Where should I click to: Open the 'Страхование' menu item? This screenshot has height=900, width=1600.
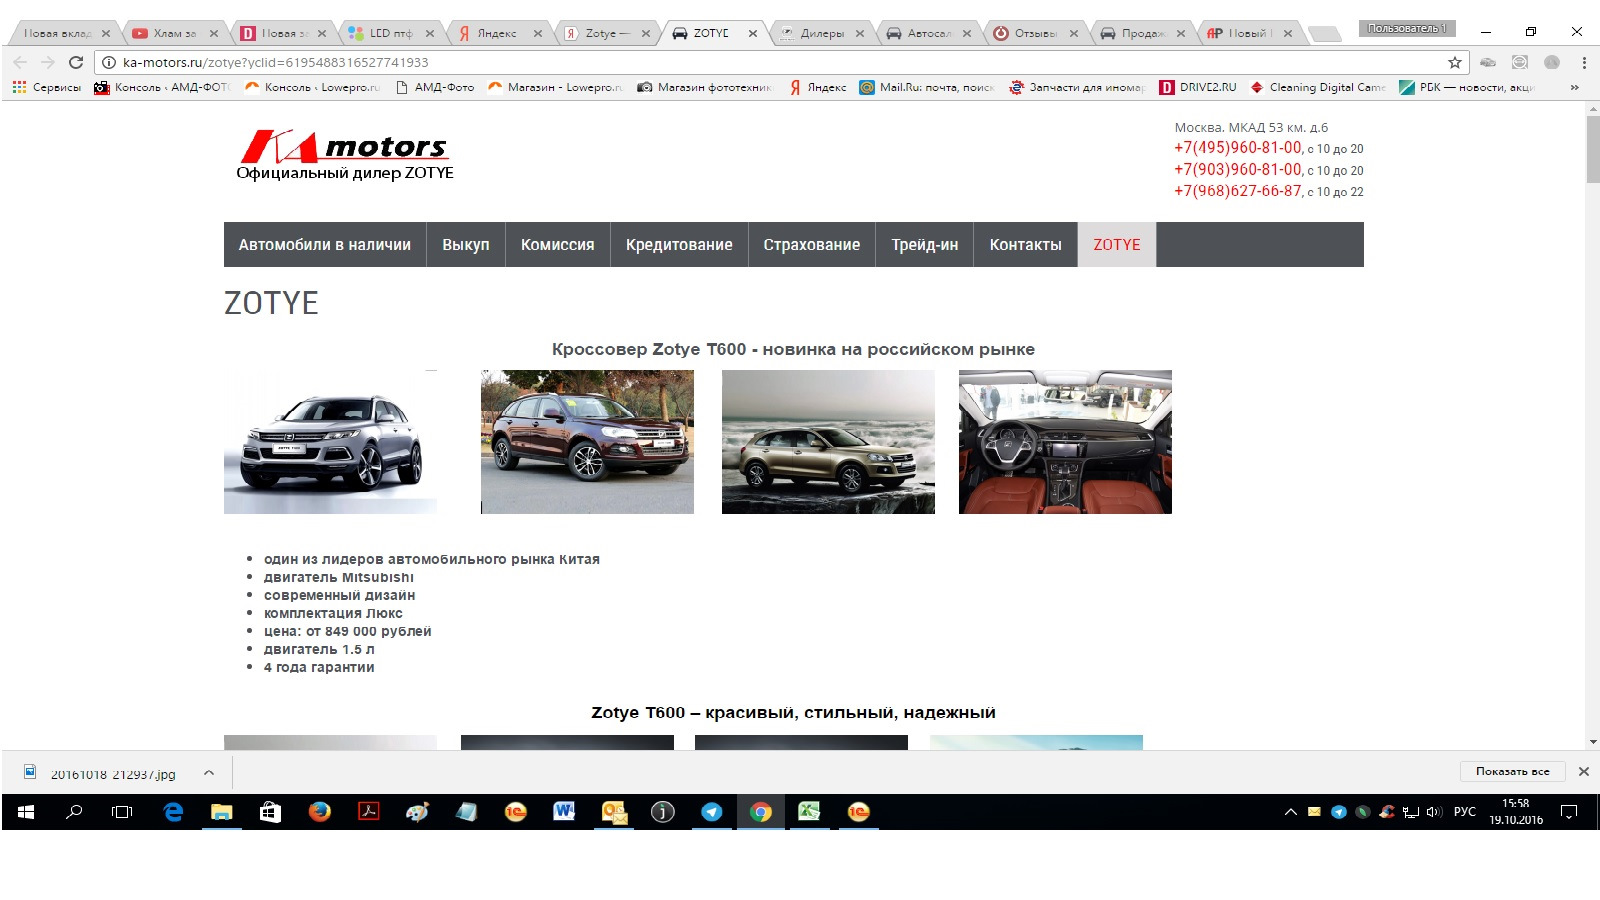pos(812,244)
